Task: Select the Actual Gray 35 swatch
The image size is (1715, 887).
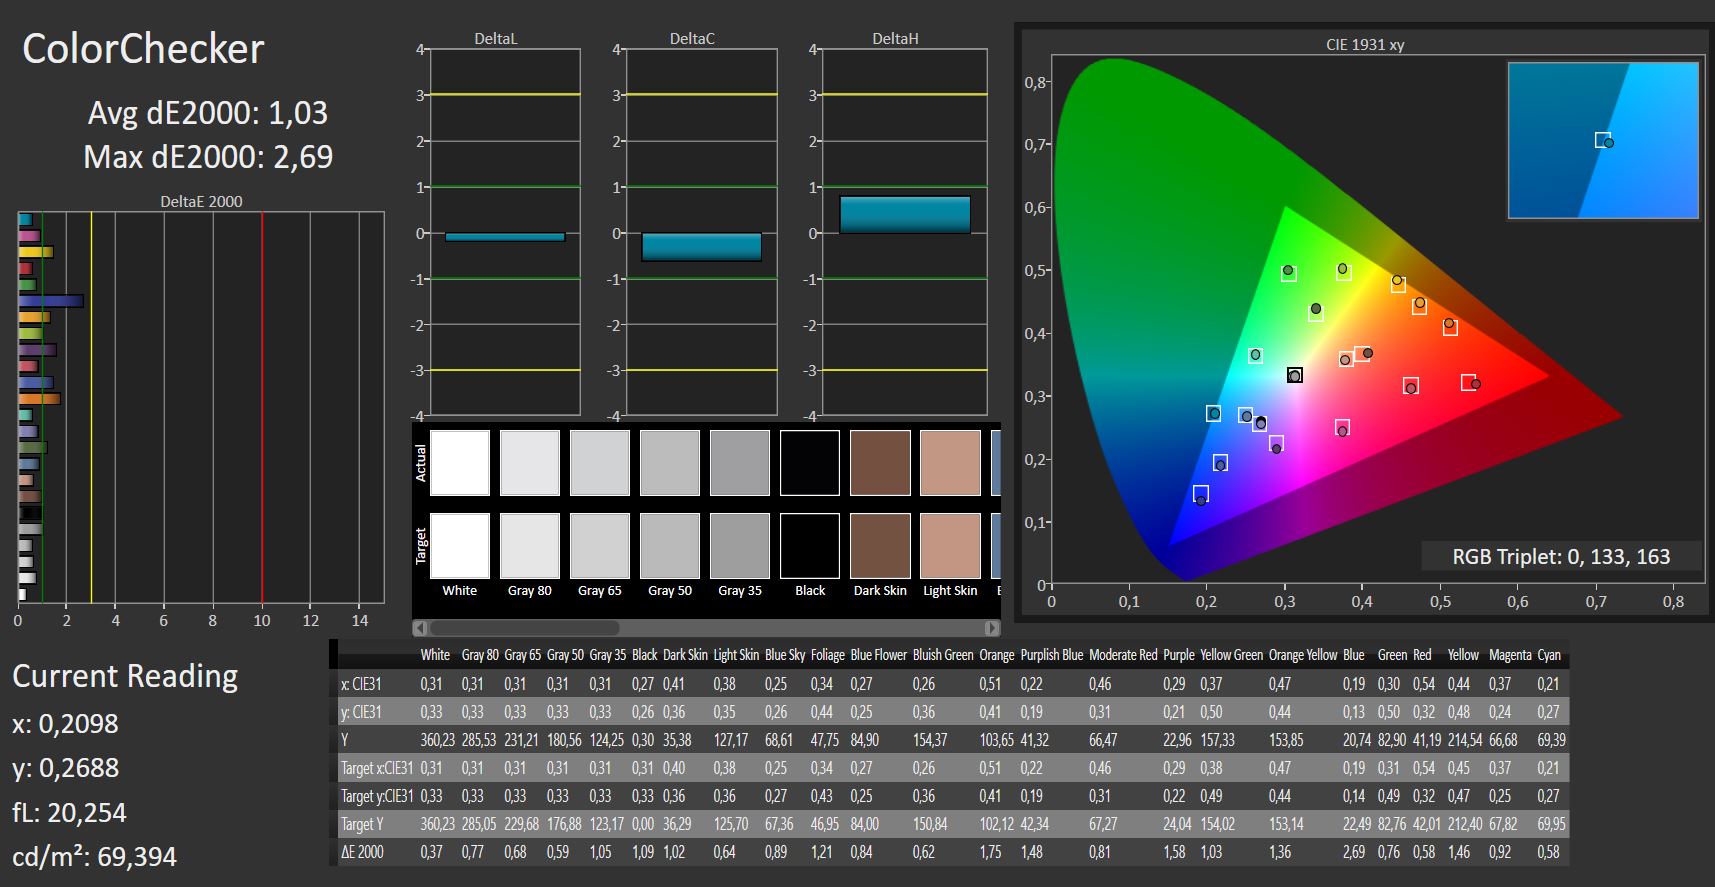Action: click(x=740, y=463)
